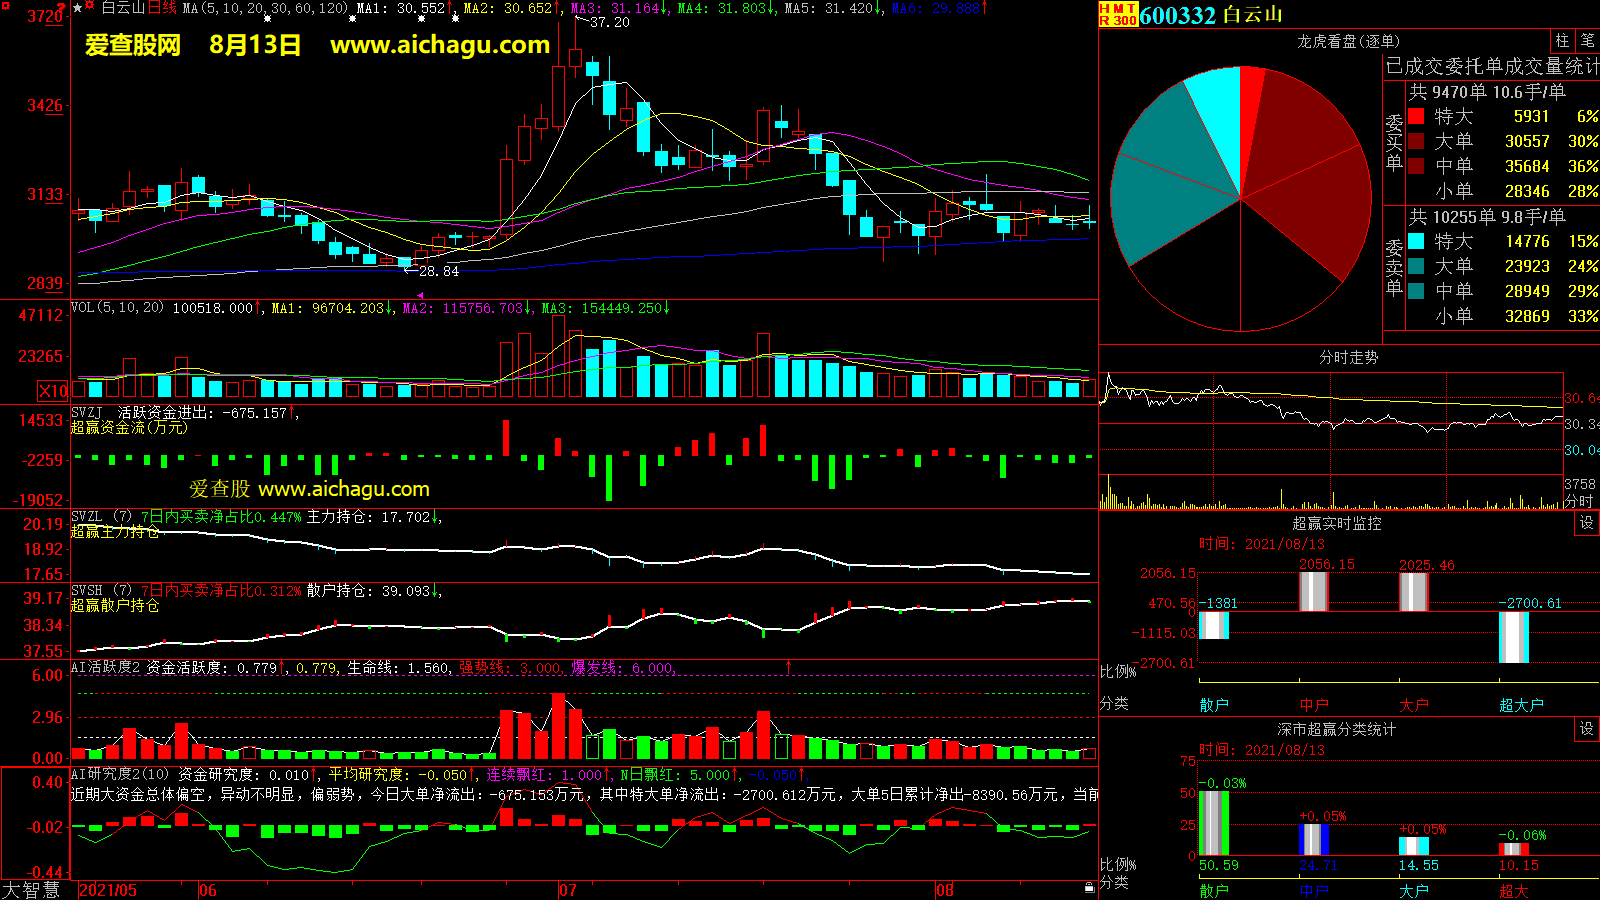The height and width of the screenshot is (900, 1600).
Task: Click the 07 month marker on timeline
Action: click(568, 890)
